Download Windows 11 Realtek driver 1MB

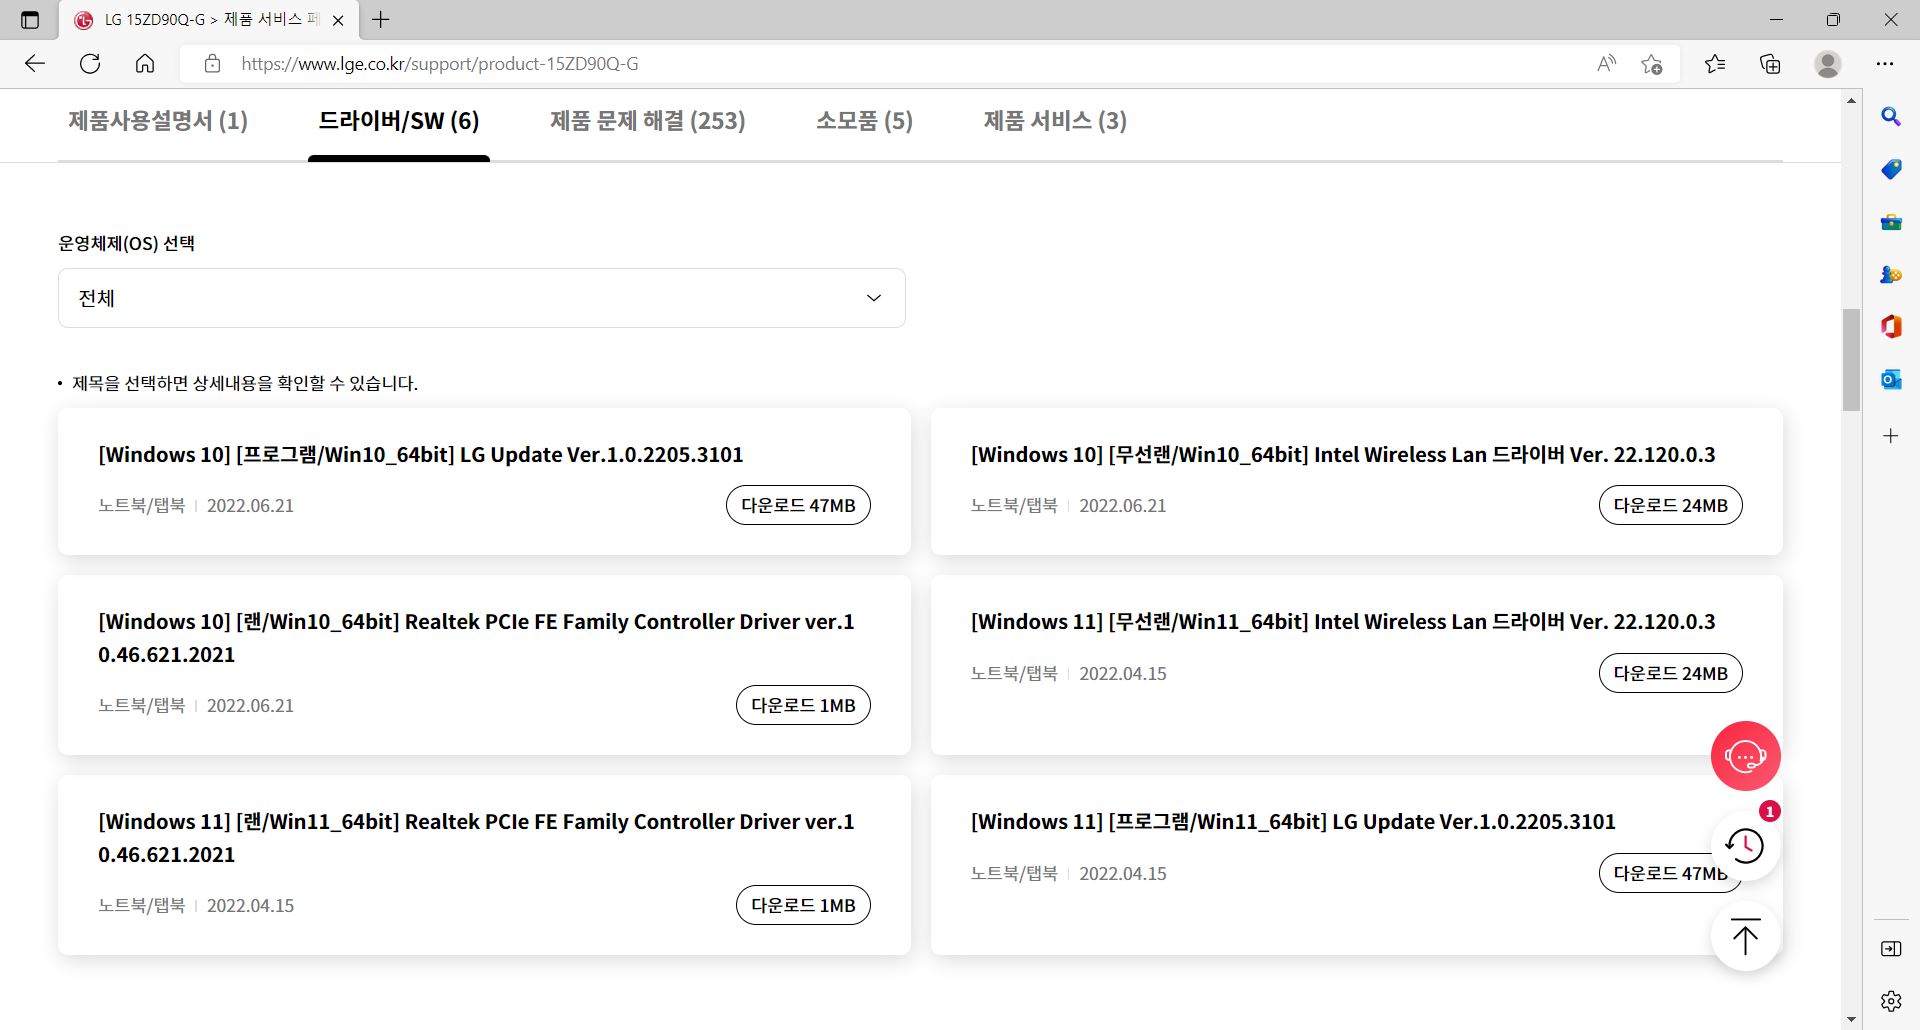[x=803, y=905]
